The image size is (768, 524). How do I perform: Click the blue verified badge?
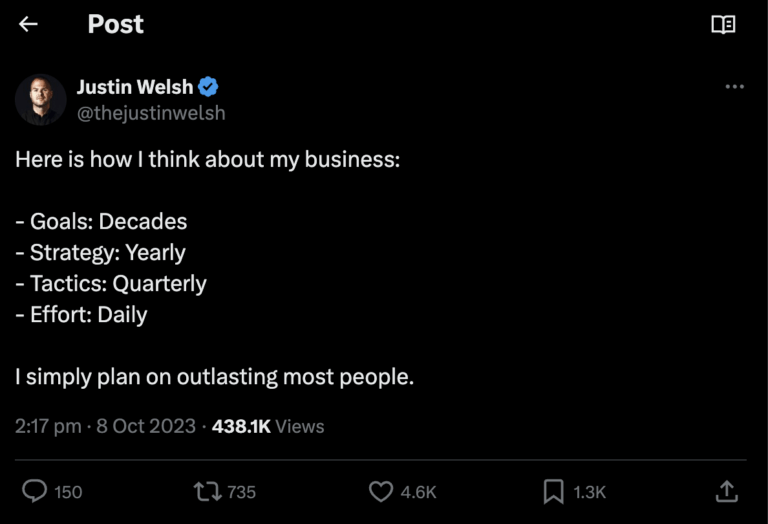(209, 87)
